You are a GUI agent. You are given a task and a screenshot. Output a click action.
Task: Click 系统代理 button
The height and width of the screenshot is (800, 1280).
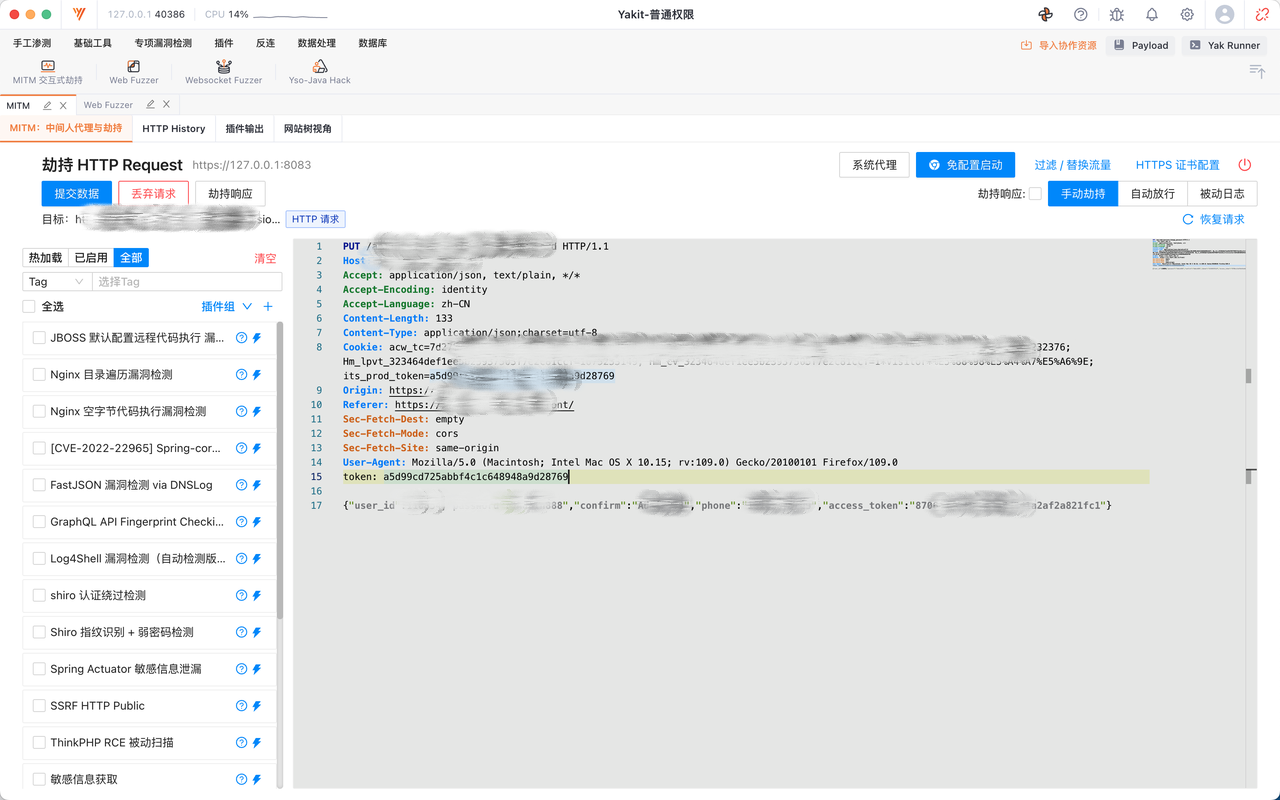coord(874,165)
